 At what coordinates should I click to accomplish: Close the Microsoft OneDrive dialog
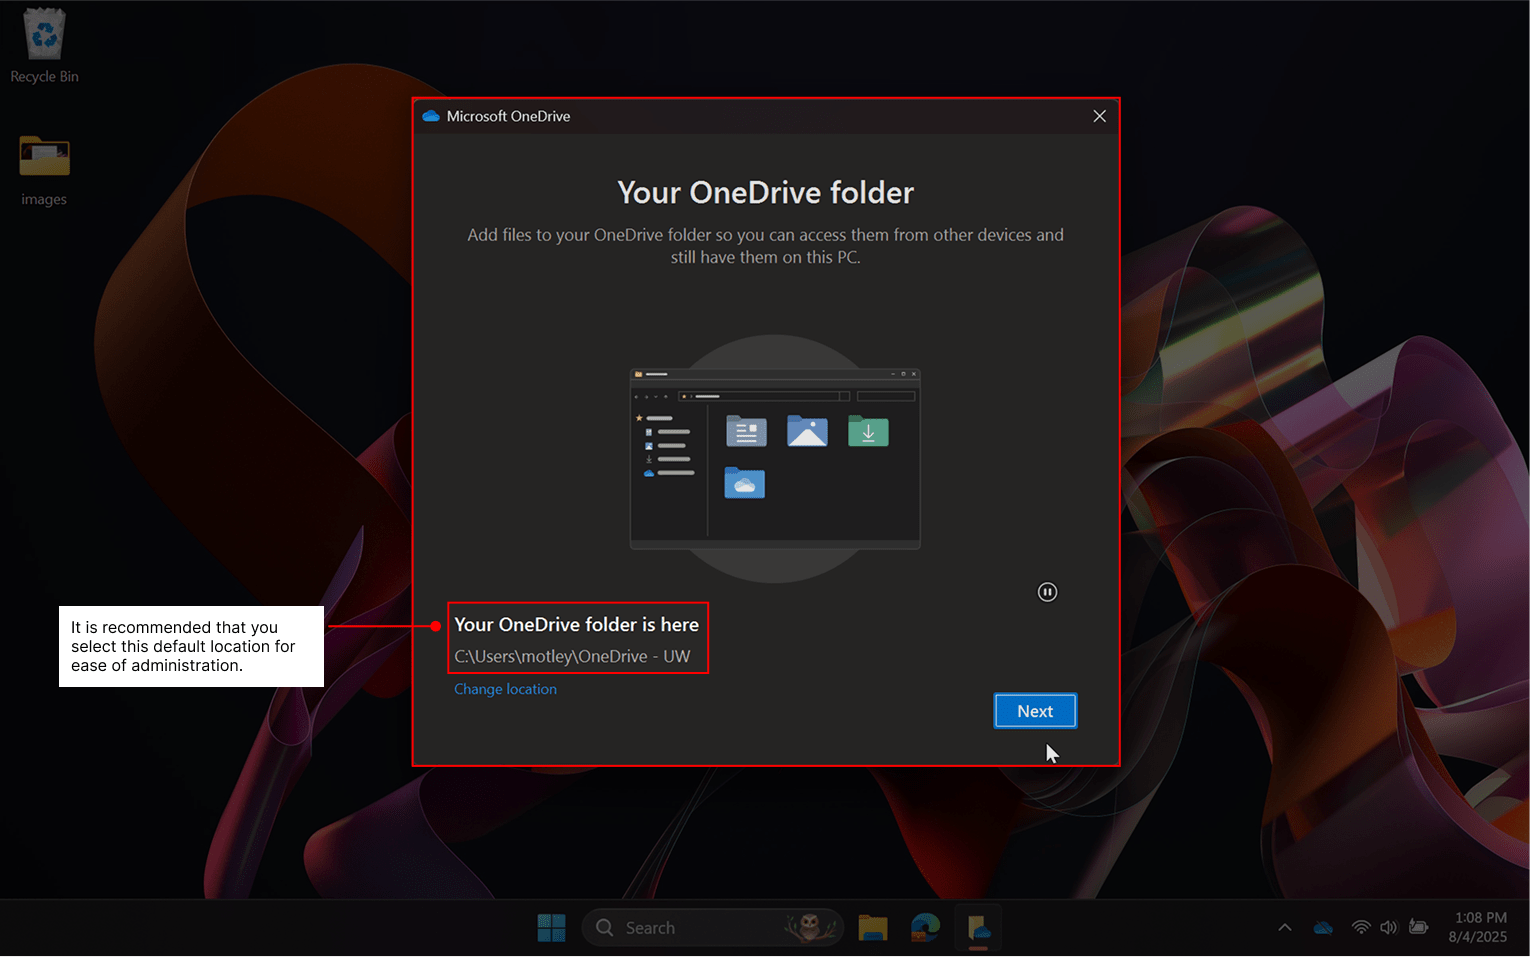1099,116
